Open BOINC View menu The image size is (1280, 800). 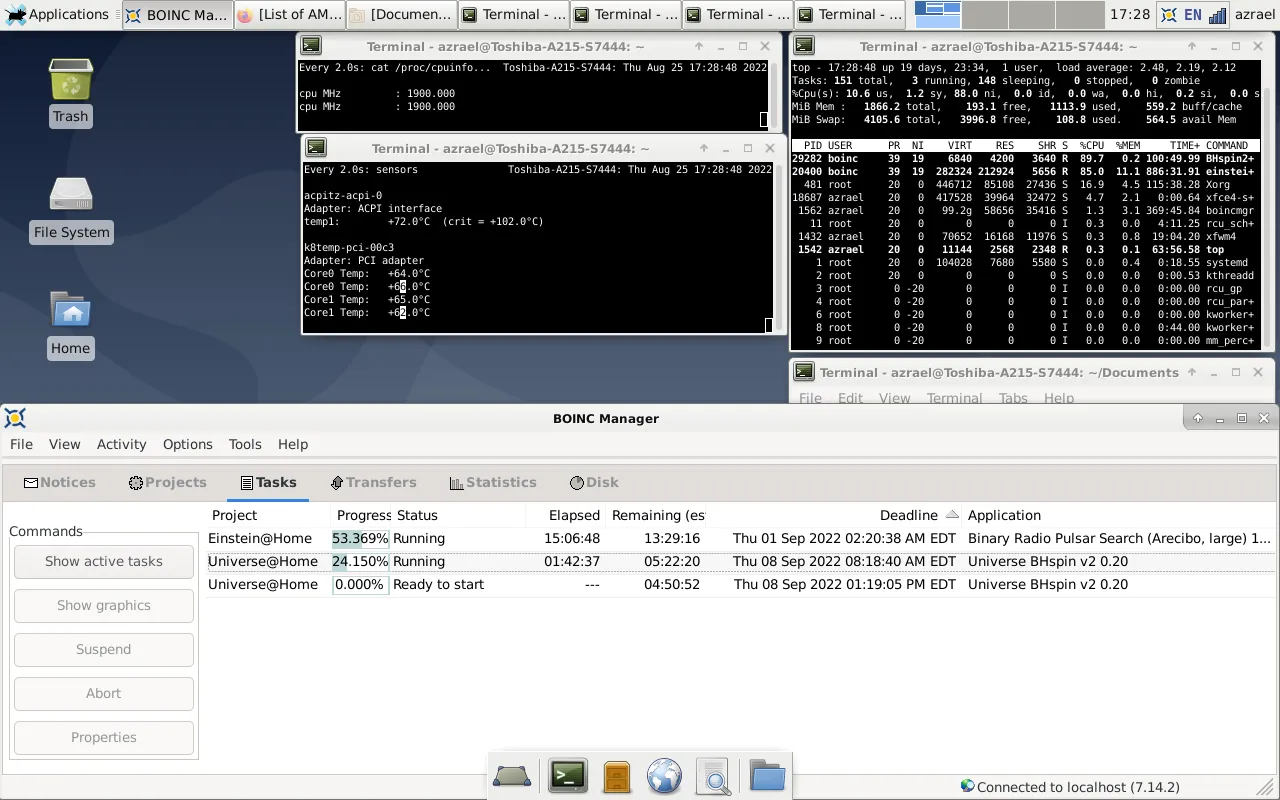coord(64,444)
